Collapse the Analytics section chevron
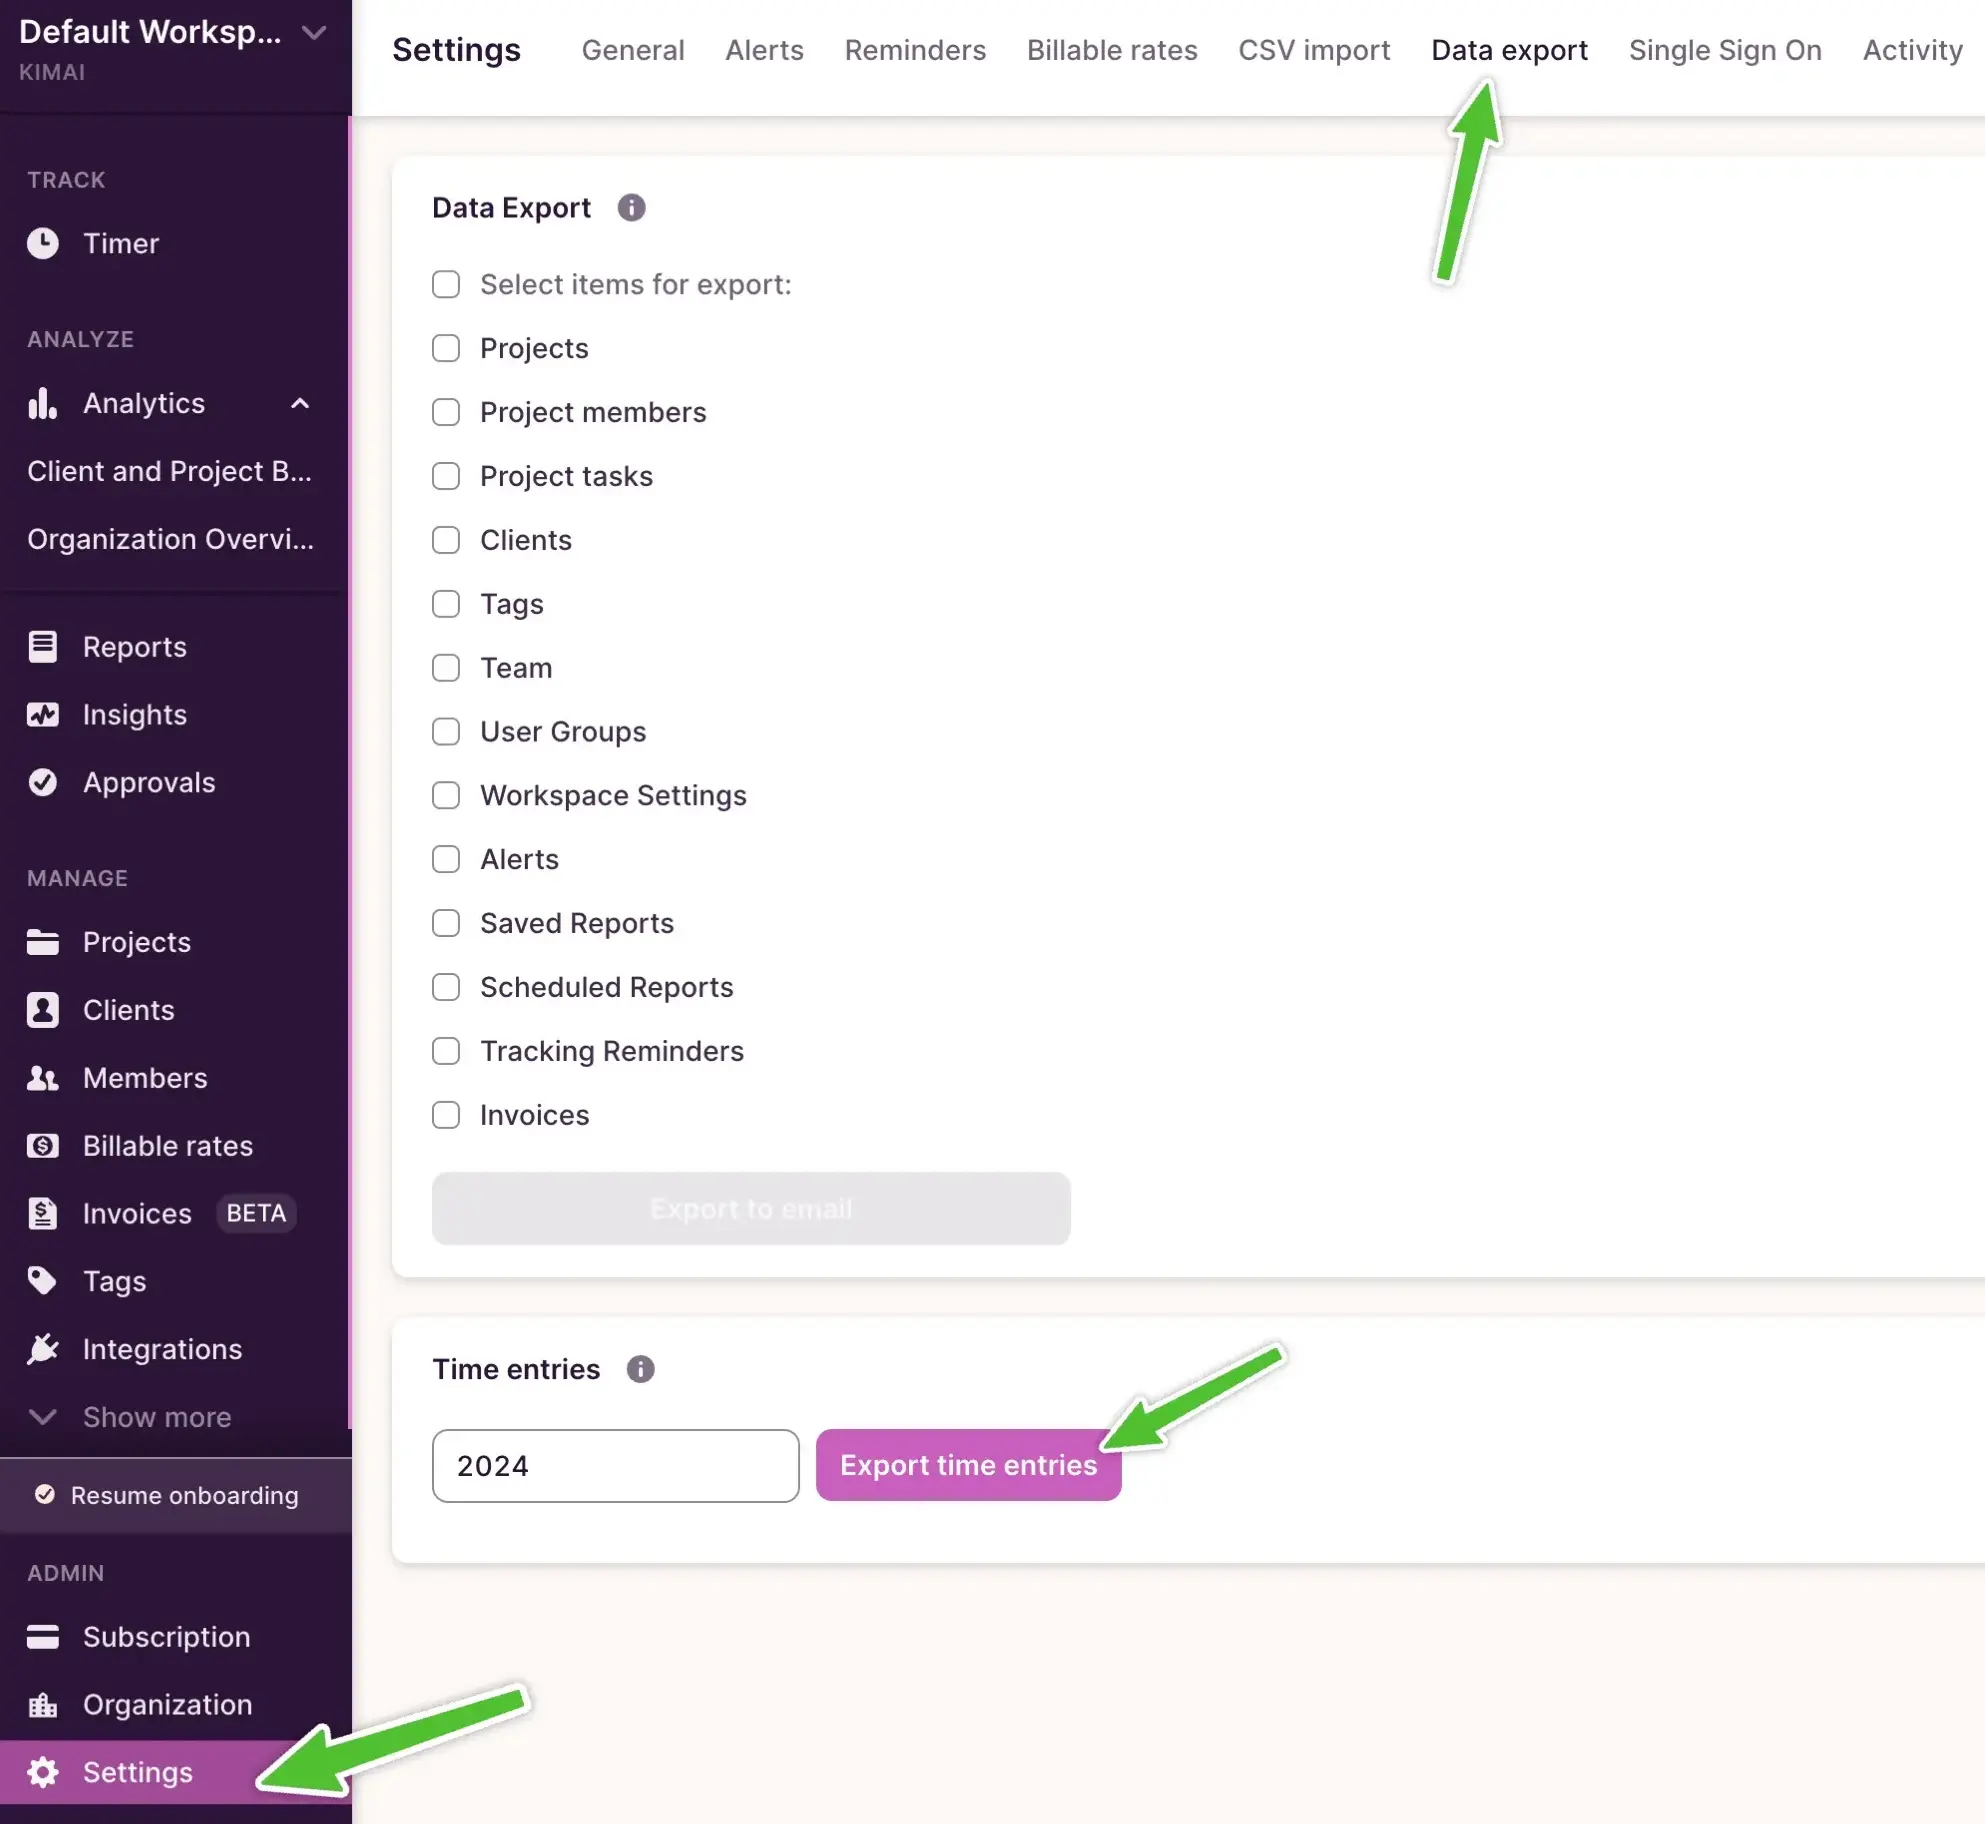 [300, 403]
